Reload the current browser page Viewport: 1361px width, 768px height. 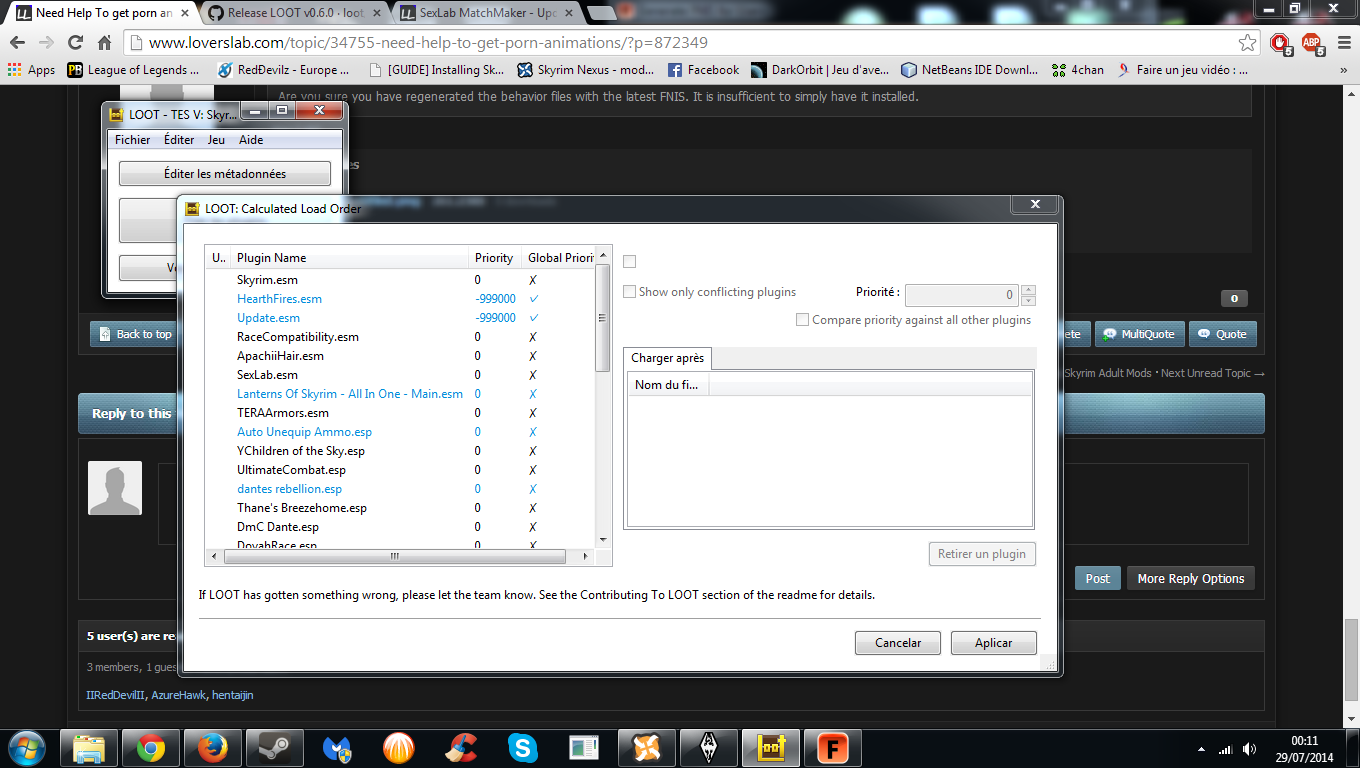(75, 43)
